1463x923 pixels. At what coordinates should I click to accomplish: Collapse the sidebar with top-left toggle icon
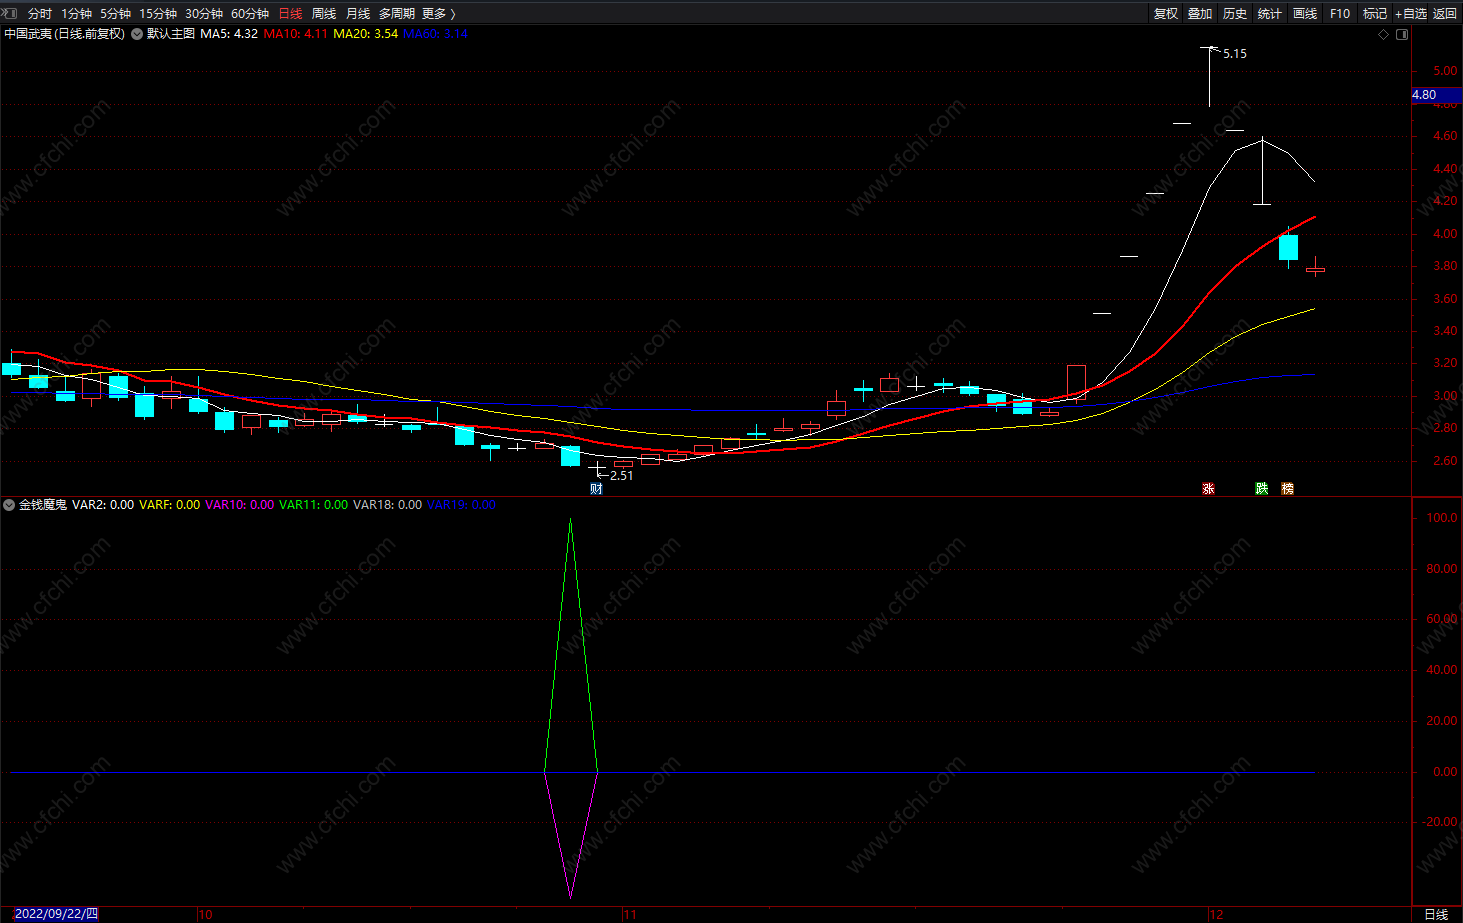coord(11,13)
